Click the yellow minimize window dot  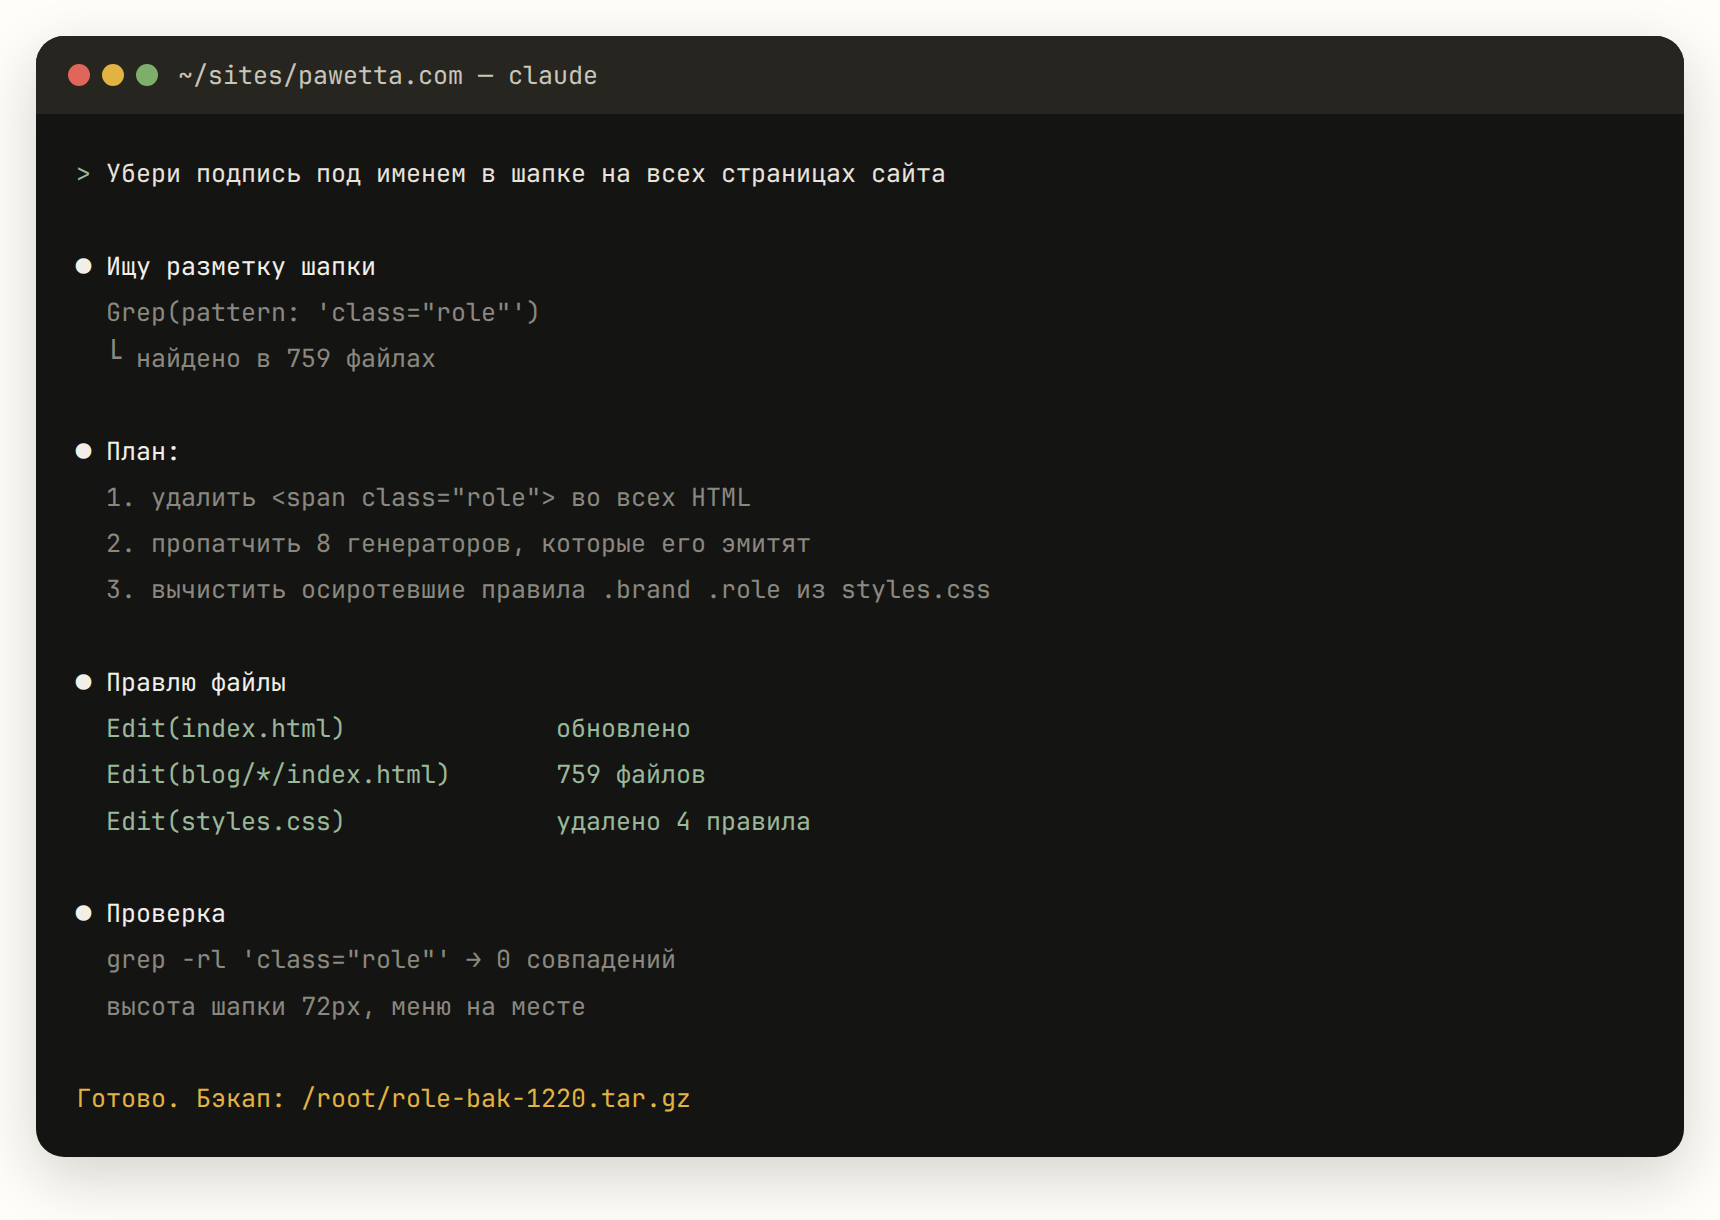[x=113, y=75]
